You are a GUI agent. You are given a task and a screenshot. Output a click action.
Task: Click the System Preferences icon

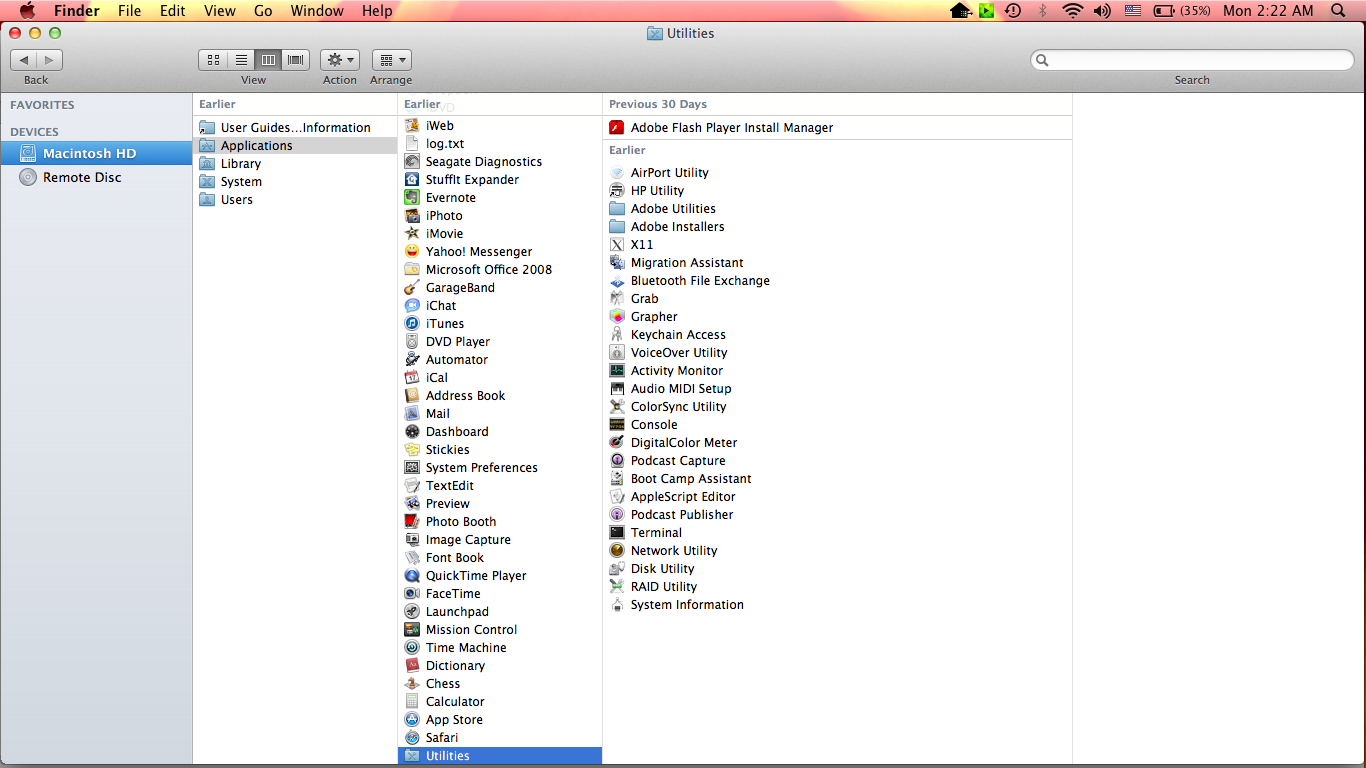point(412,468)
